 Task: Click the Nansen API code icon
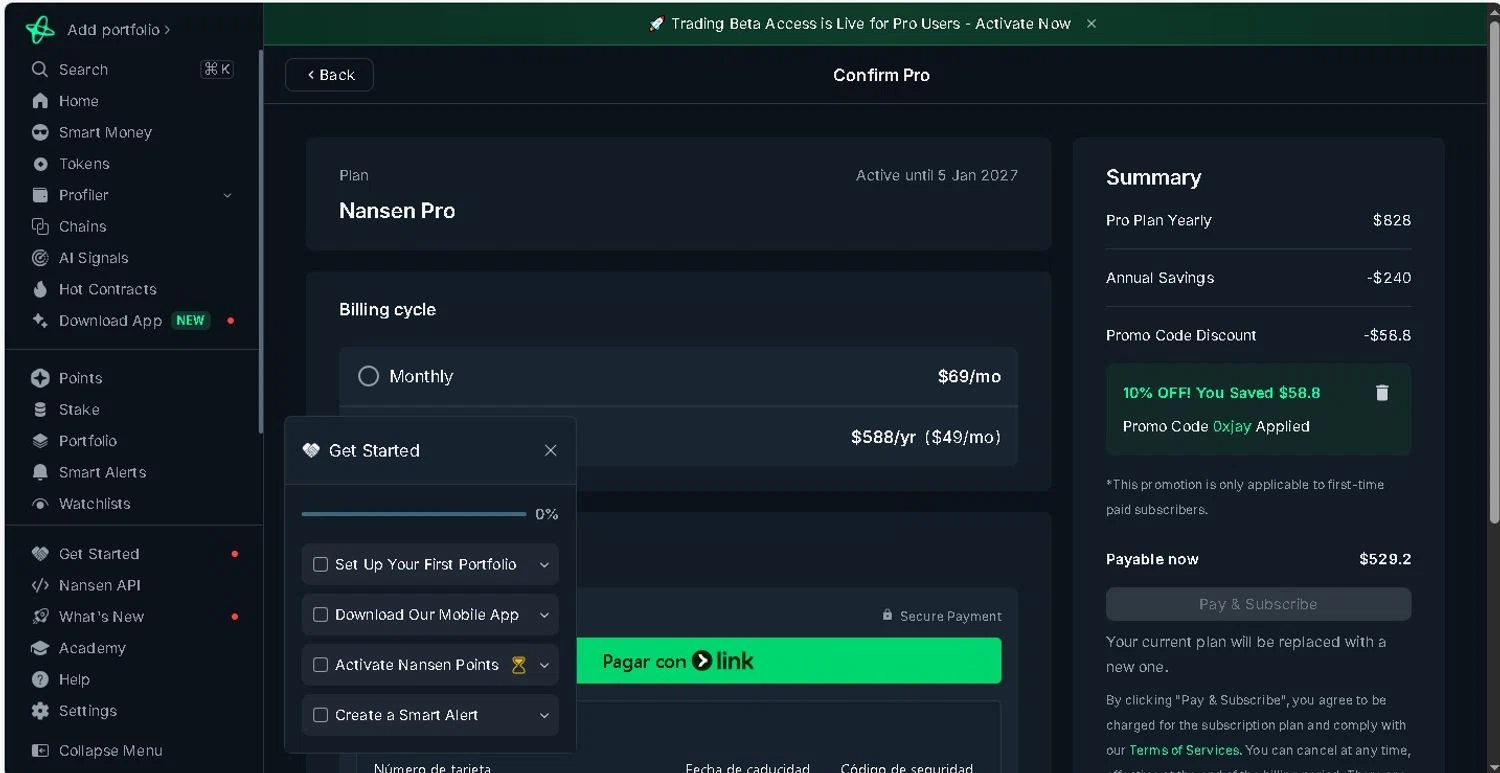pos(40,585)
